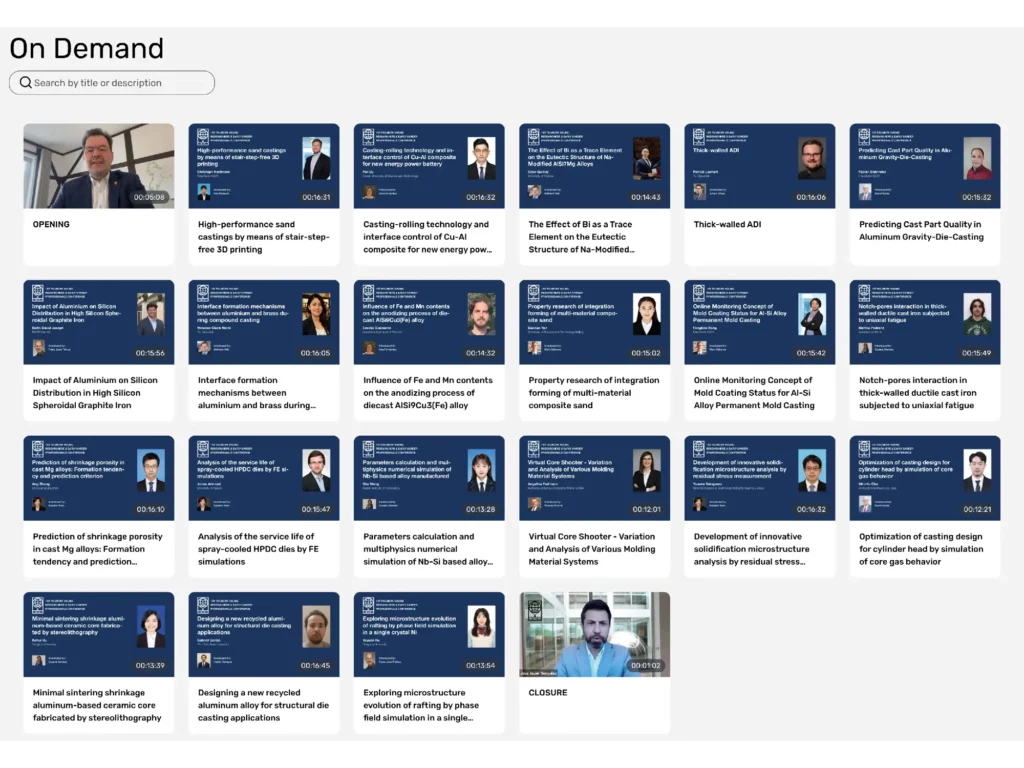Open the CLOSURE video thumbnail
1024x768 pixels.
click(x=594, y=634)
